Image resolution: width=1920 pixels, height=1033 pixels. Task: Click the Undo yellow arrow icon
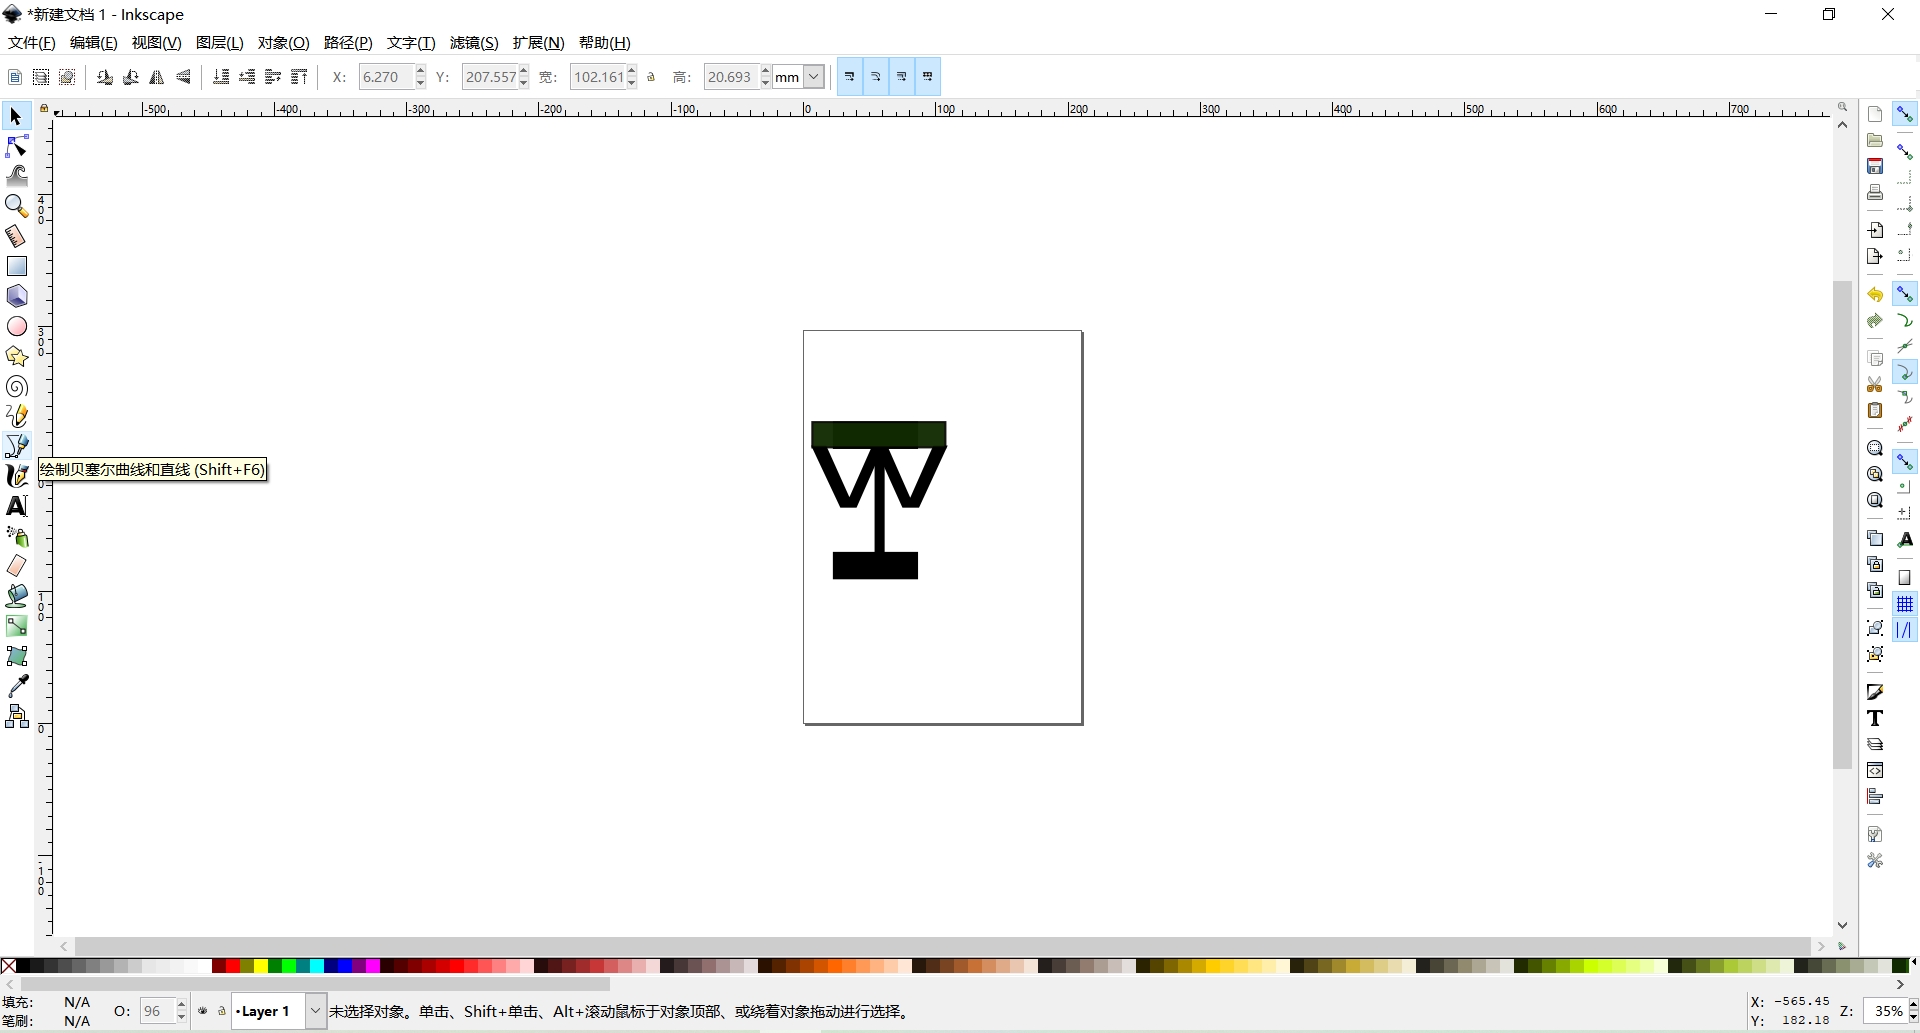click(1875, 295)
